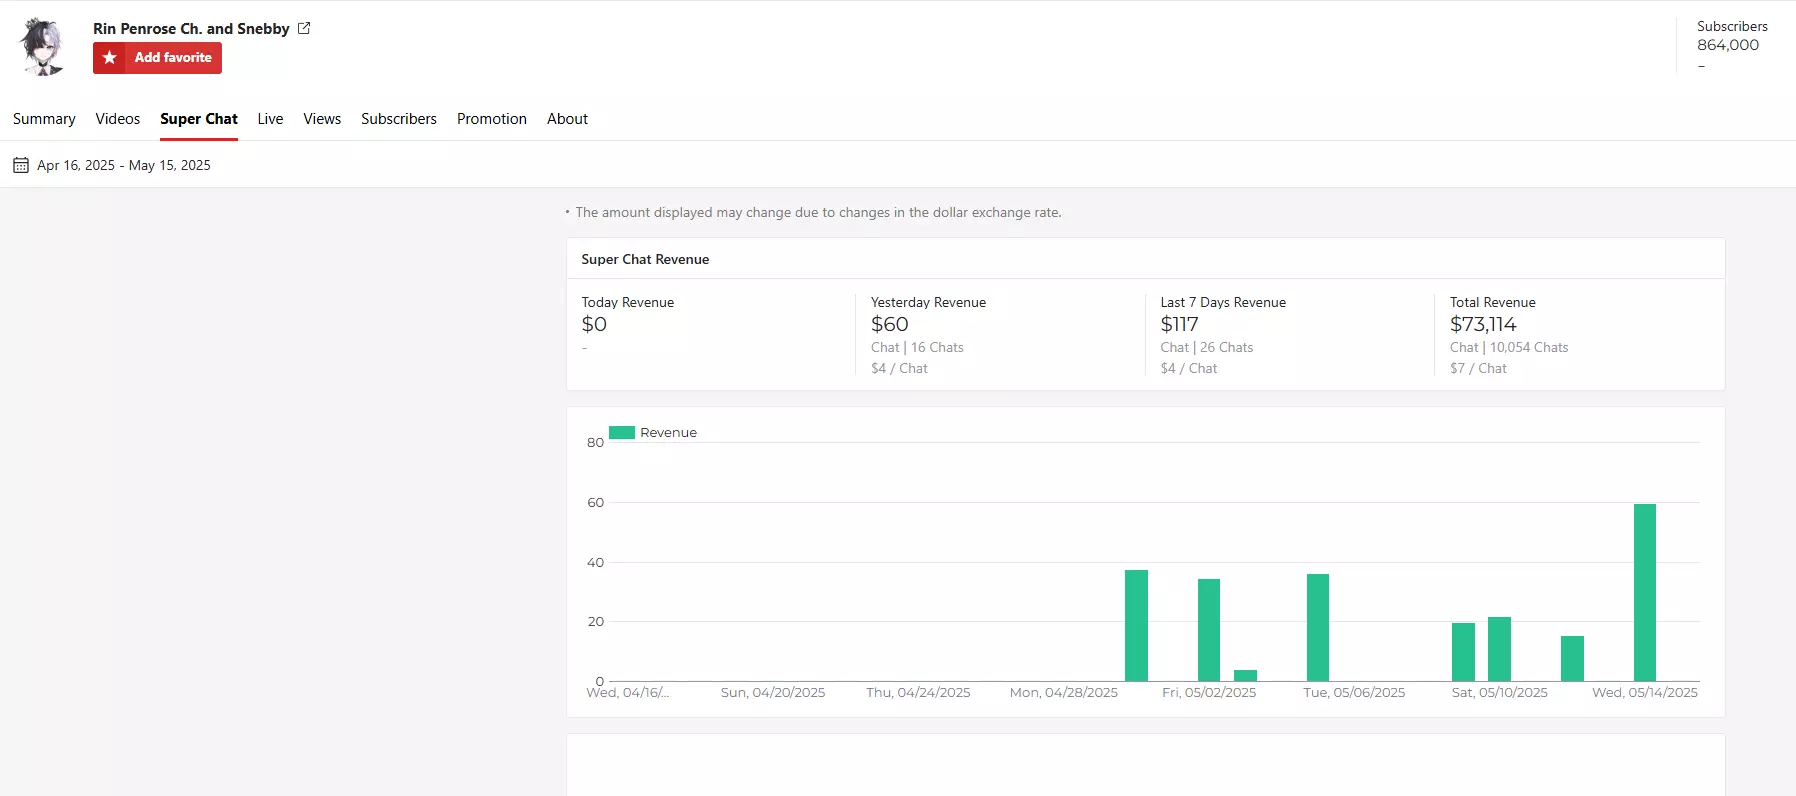The image size is (1796, 796).
Task: Click the calendar icon next to date range
Action: pyautogui.click(x=21, y=165)
